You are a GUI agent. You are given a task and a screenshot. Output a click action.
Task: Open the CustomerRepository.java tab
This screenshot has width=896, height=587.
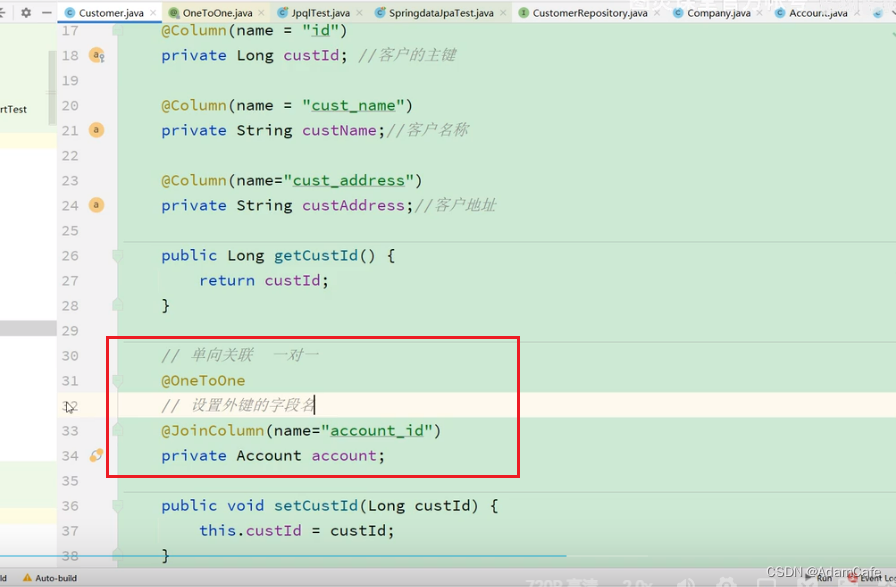pyautogui.click(x=589, y=13)
